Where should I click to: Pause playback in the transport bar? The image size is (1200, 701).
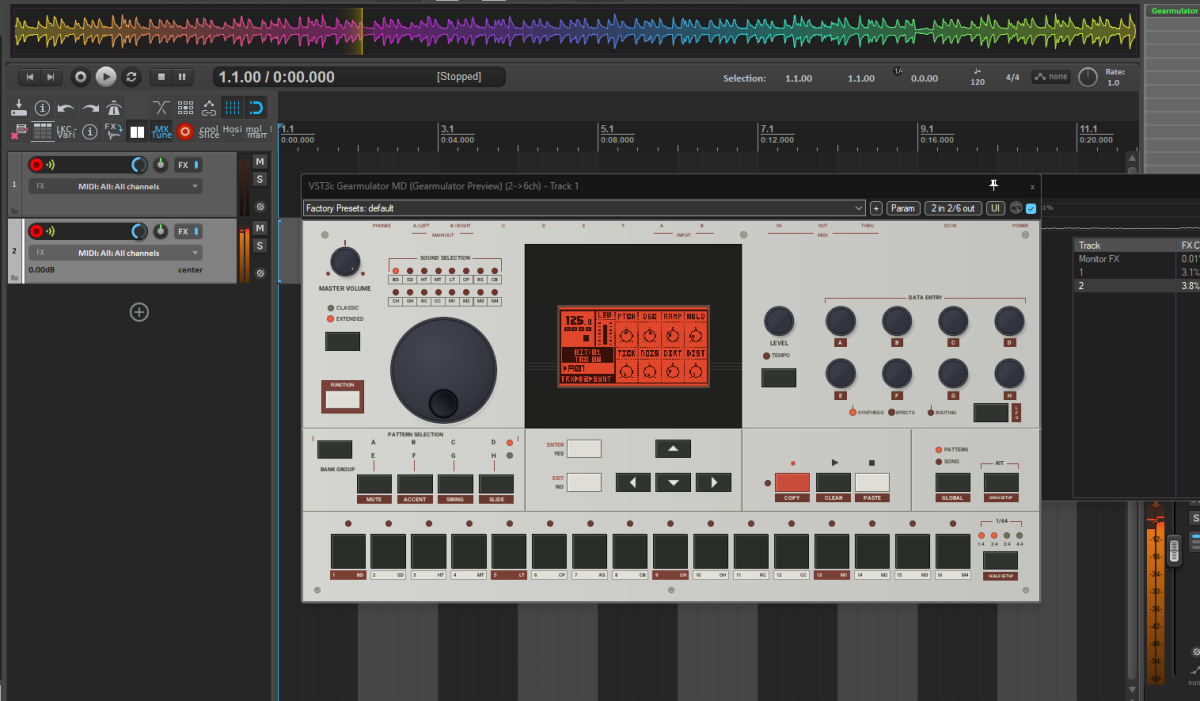point(182,77)
